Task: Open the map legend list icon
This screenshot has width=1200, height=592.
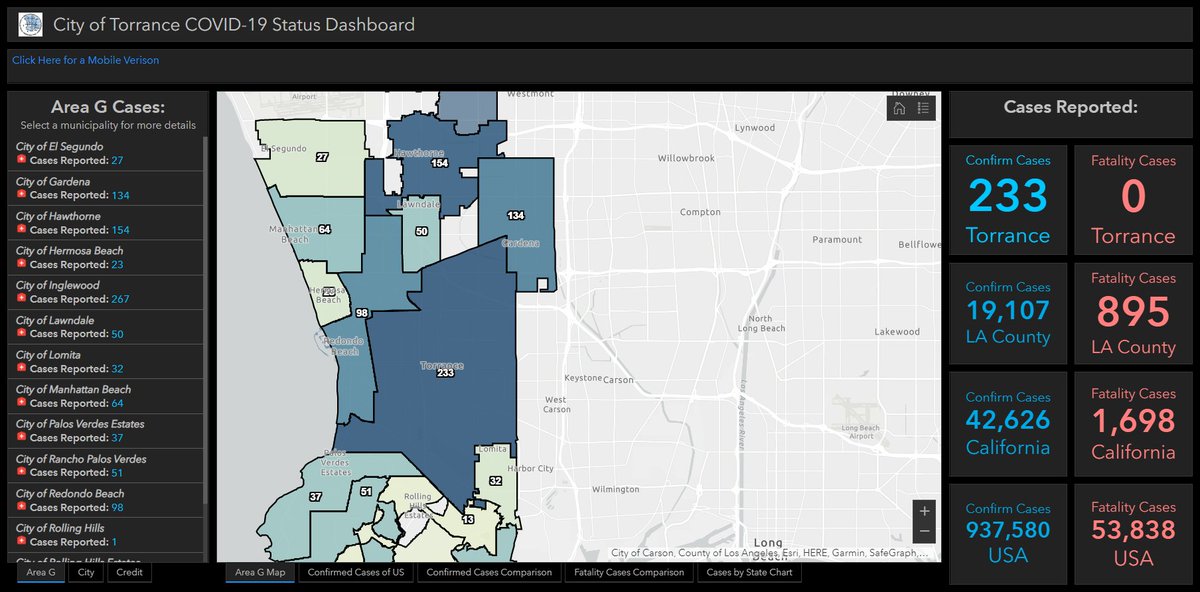Action: [x=923, y=108]
